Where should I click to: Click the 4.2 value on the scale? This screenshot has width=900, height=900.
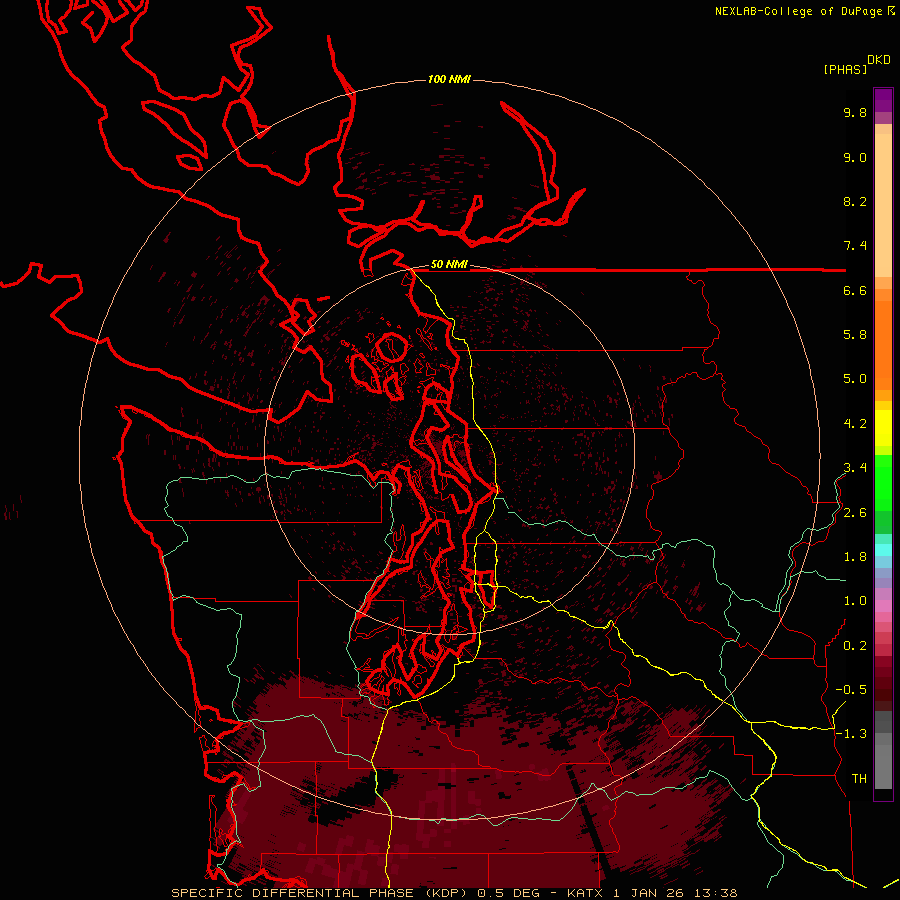coord(855,424)
